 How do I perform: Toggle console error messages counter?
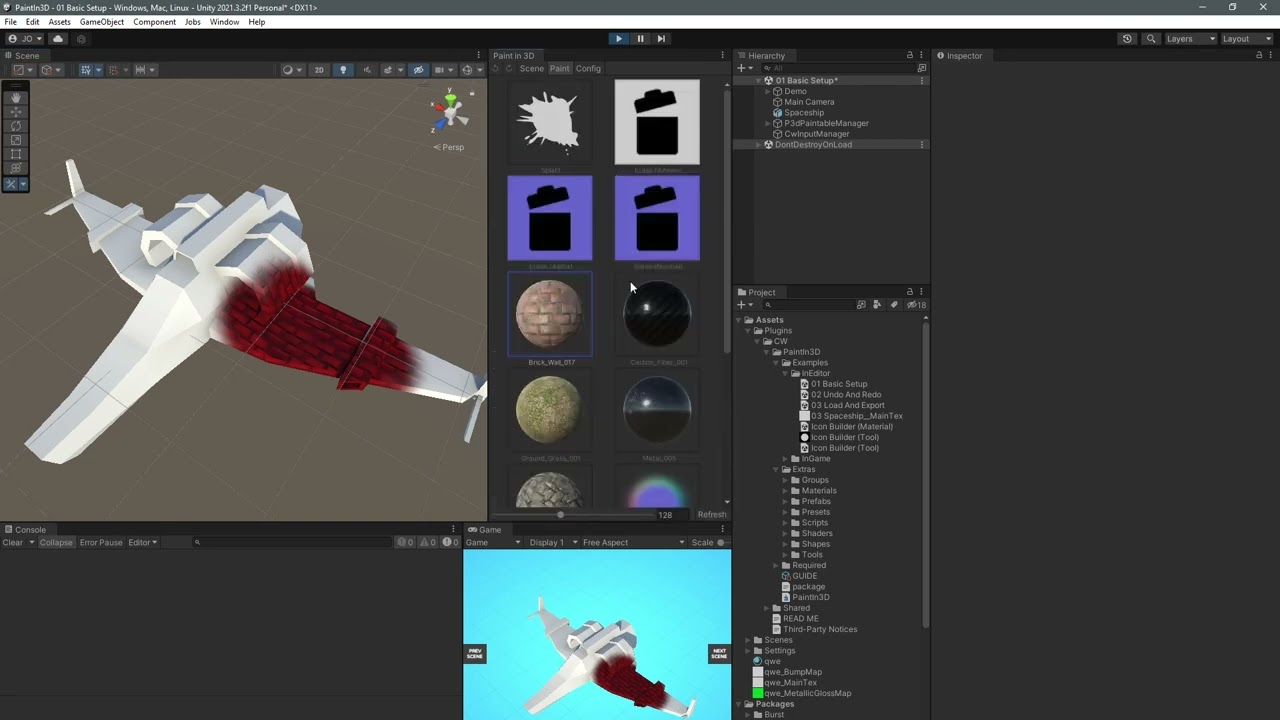[450, 542]
